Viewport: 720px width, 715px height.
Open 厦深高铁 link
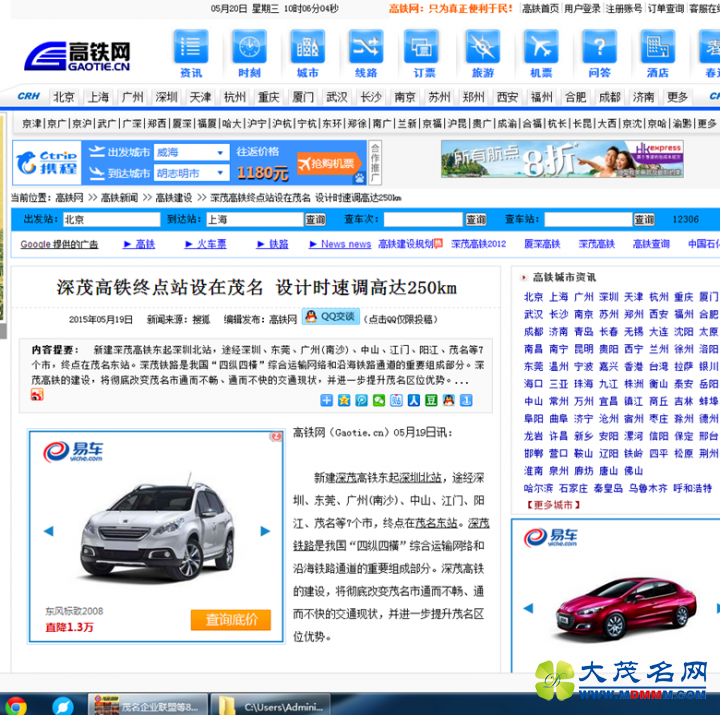(x=542, y=244)
